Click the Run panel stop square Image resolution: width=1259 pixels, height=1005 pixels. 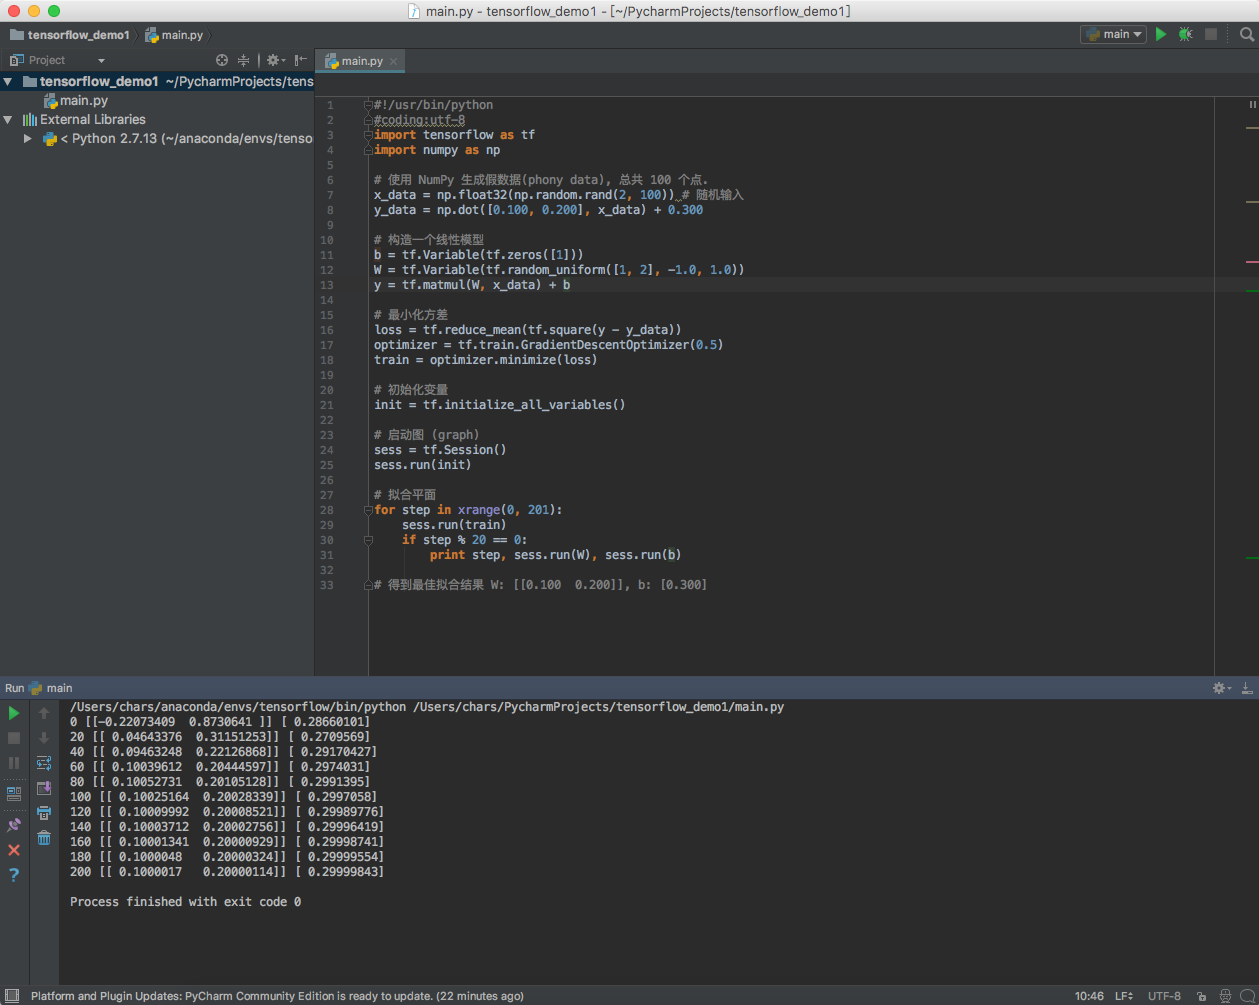(14, 738)
